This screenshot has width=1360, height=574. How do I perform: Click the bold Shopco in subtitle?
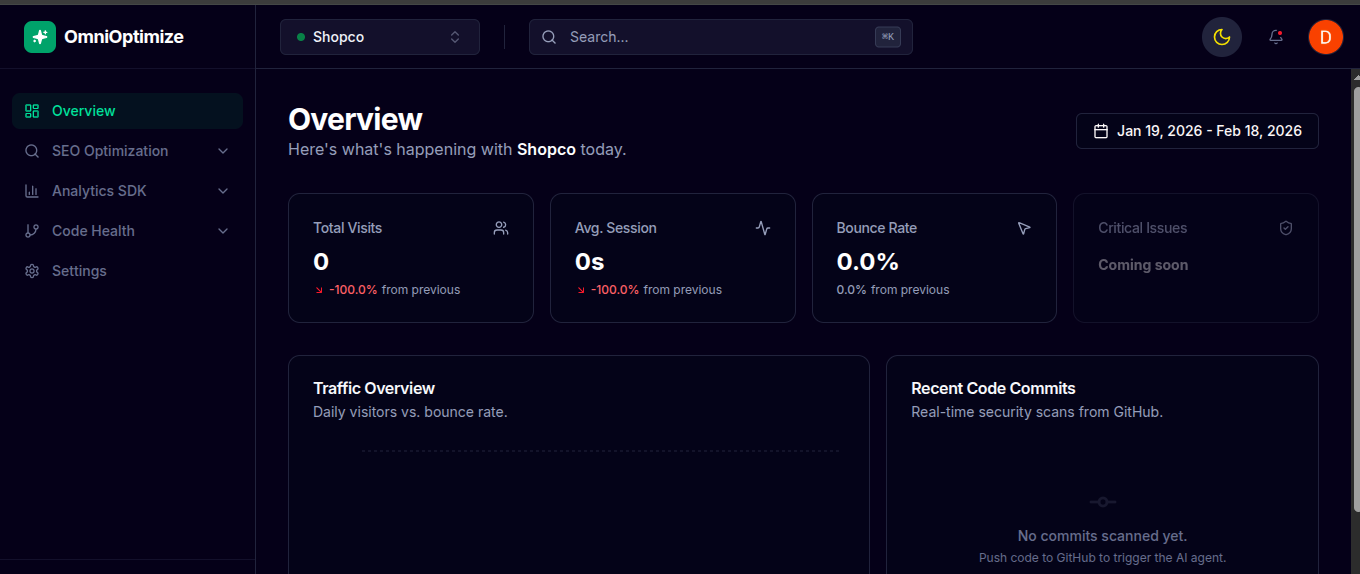point(546,149)
